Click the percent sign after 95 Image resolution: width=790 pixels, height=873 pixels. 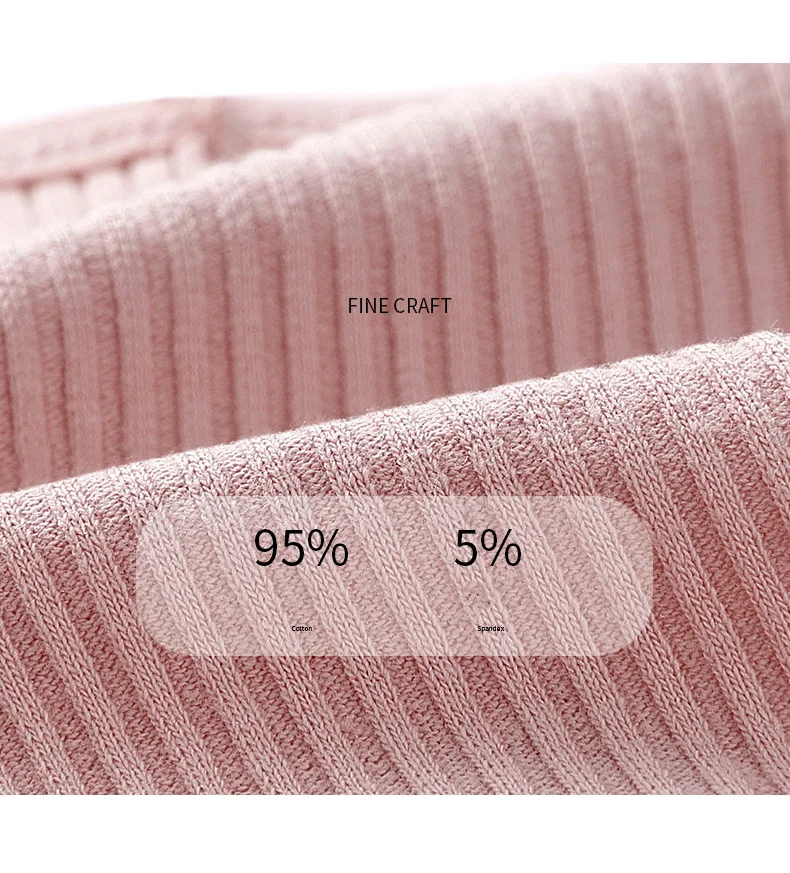click(328, 548)
